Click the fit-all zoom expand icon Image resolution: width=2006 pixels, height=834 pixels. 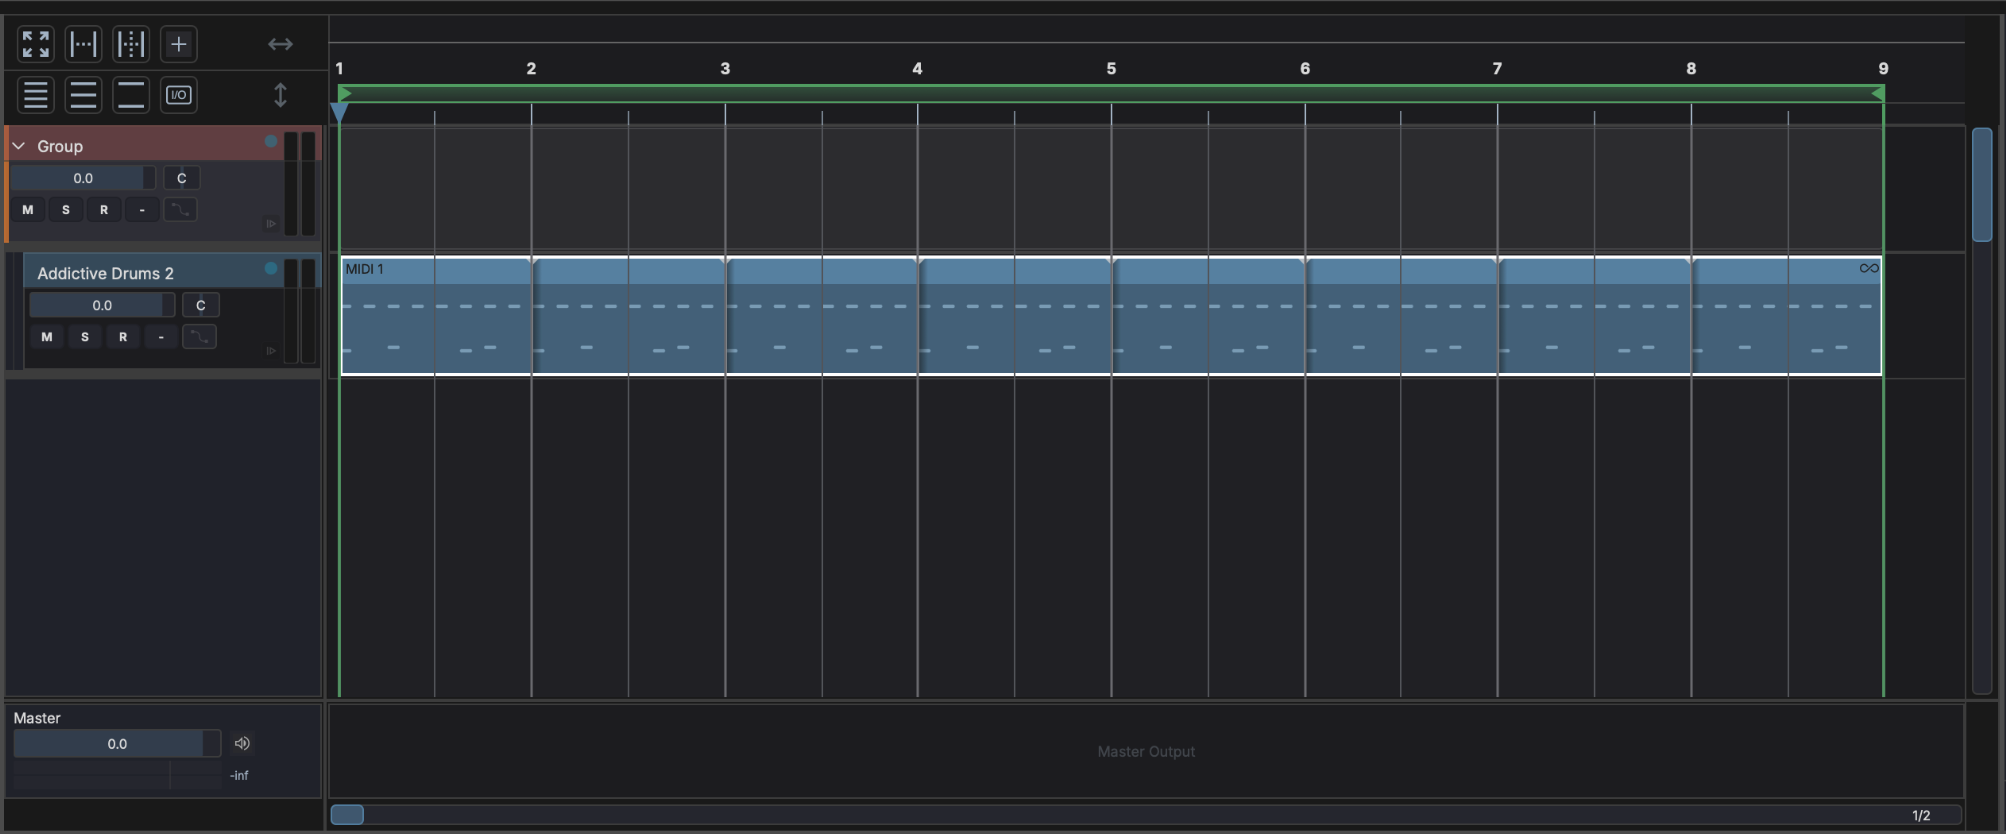(x=36, y=44)
